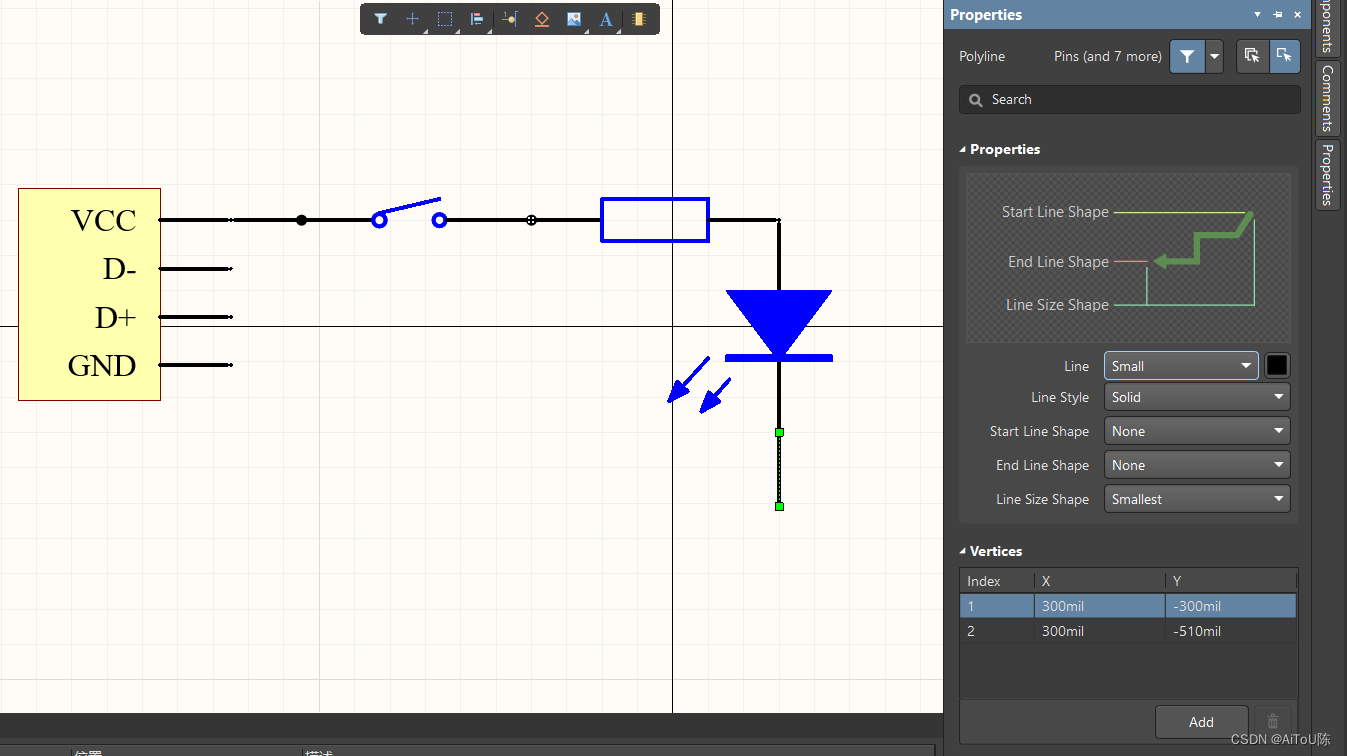Activate the move objects cross icon

click(412, 18)
